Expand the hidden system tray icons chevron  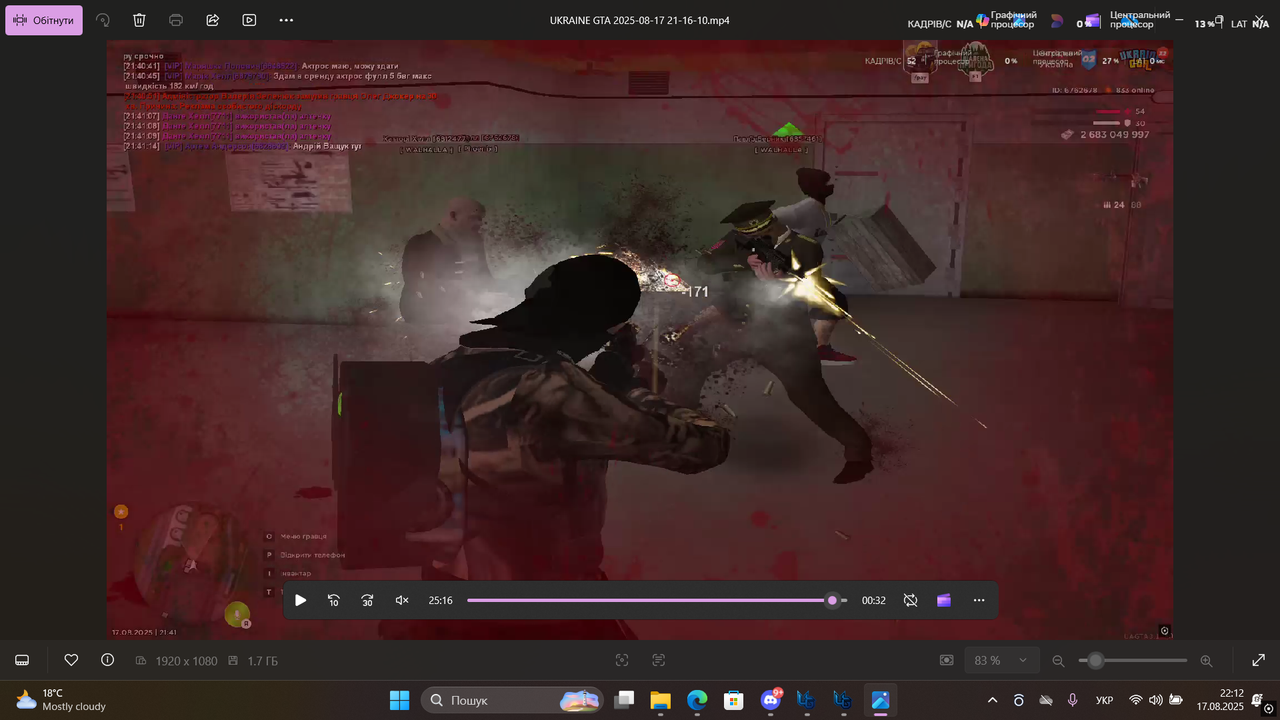(x=992, y=700)
